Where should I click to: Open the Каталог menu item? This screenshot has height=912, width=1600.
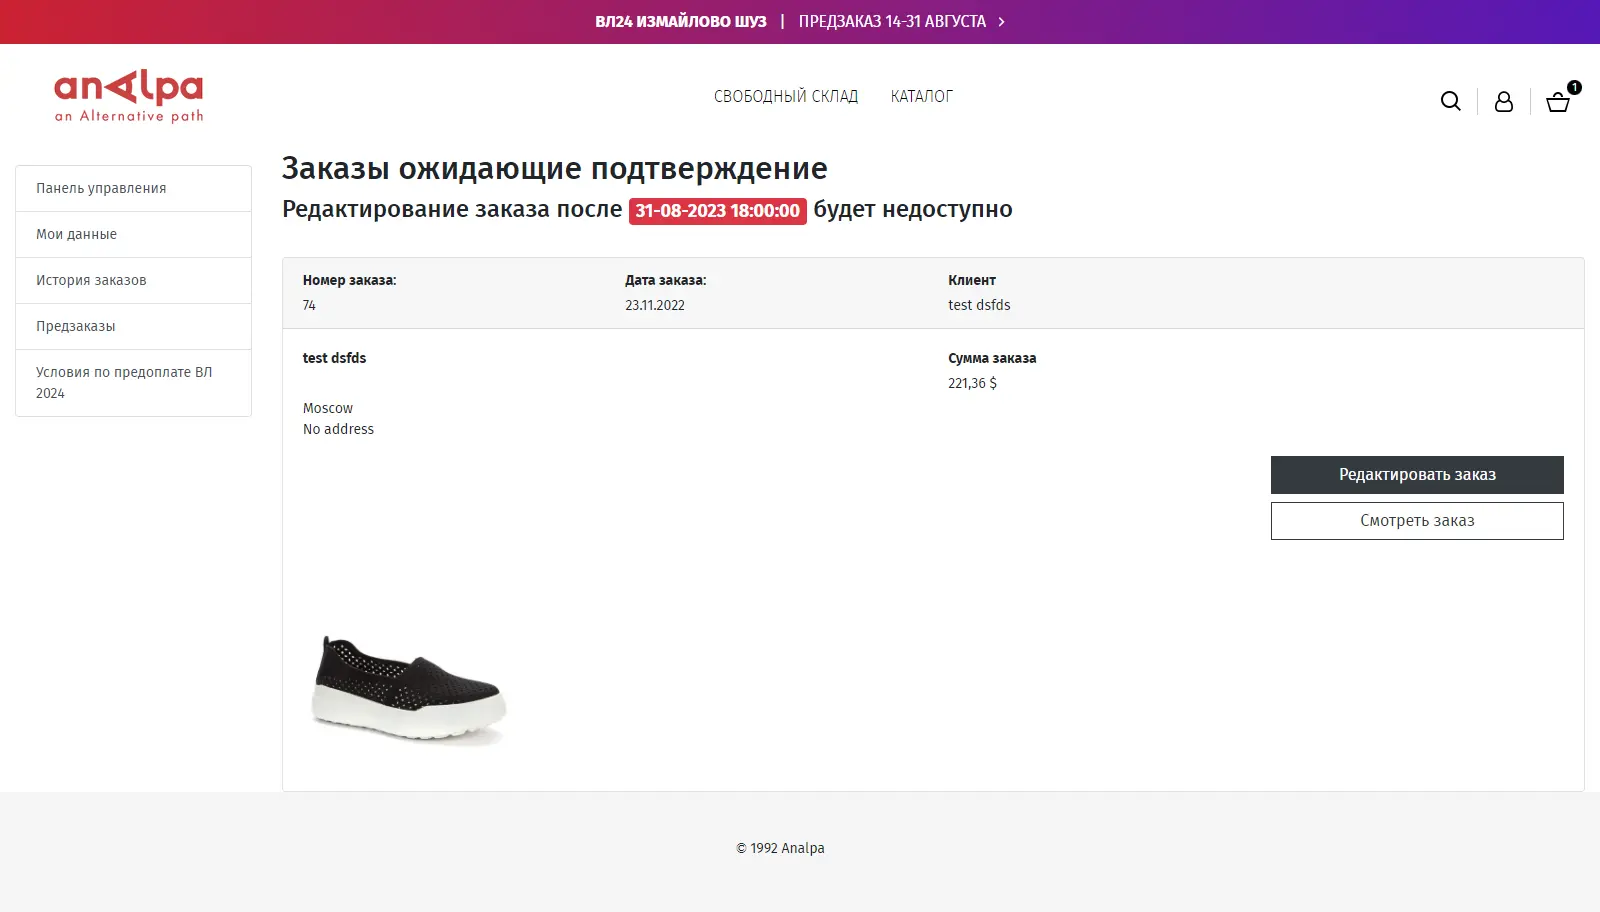921,96
